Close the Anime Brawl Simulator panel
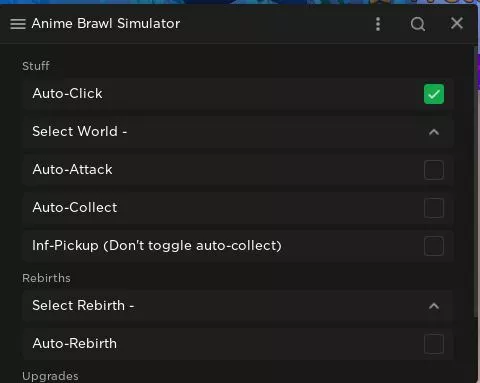The height and width of the screenshot is (383, 480). tap(457, 23)
